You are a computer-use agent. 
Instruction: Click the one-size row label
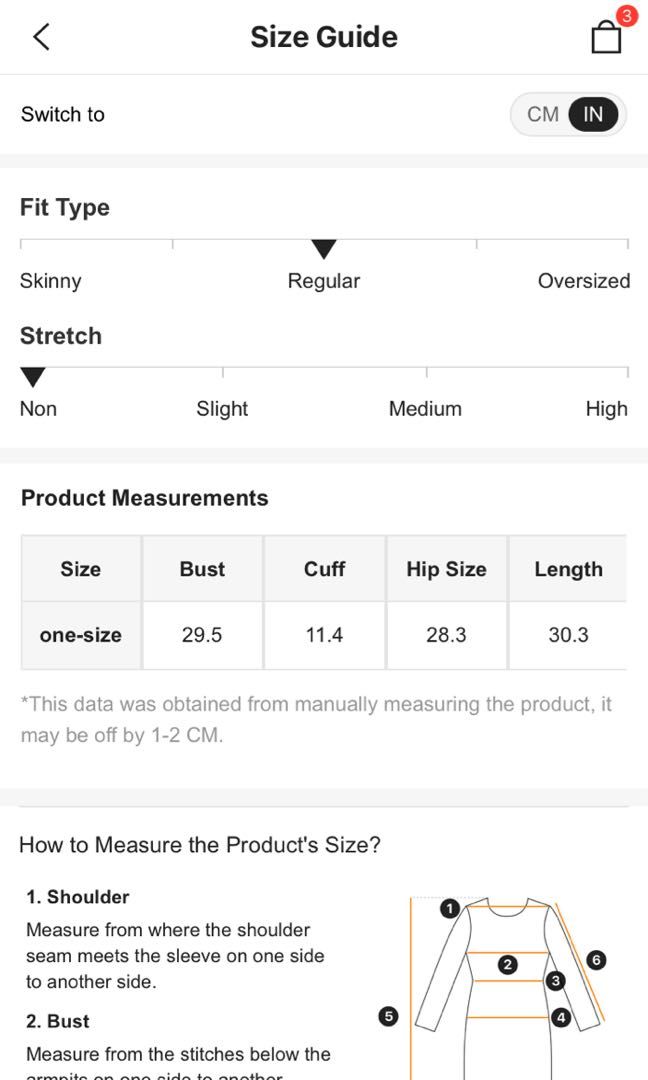tap(81, 635)
